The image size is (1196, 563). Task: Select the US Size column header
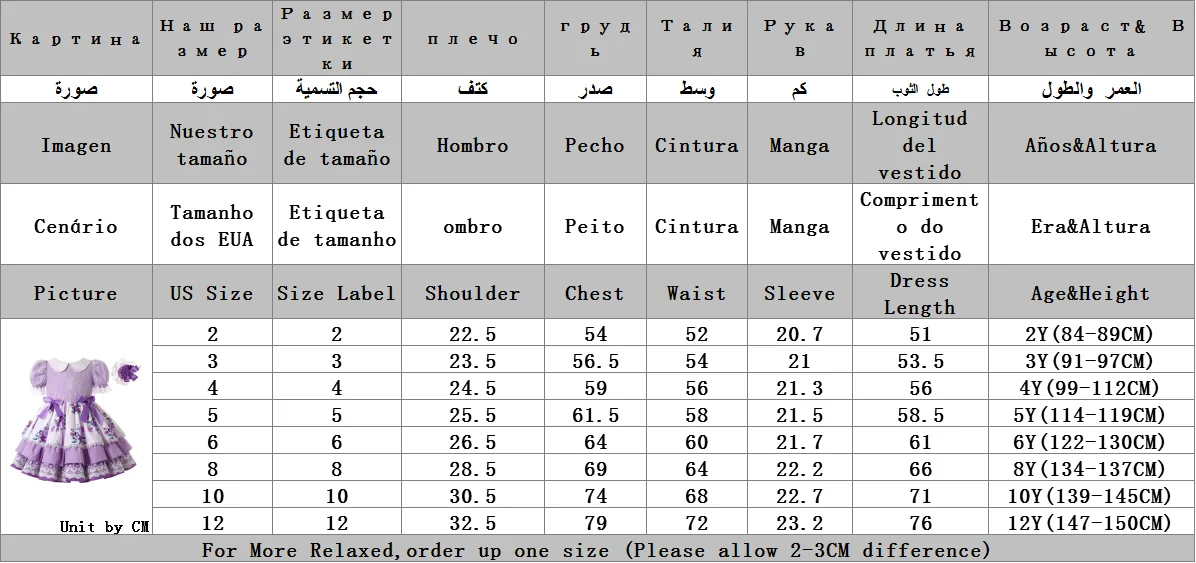tap(211, 294)
